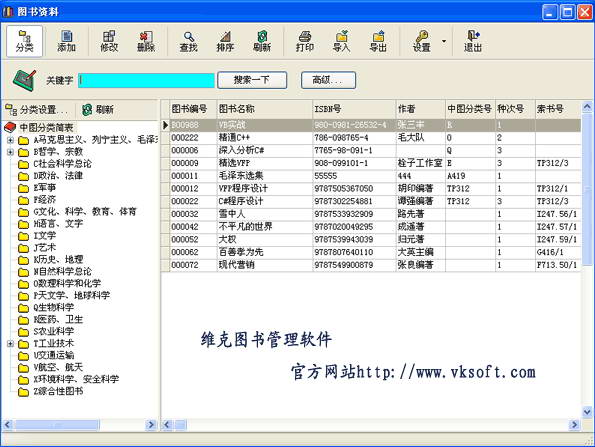Open the dropdown arrow beside 设置

[x=444, y=41]
